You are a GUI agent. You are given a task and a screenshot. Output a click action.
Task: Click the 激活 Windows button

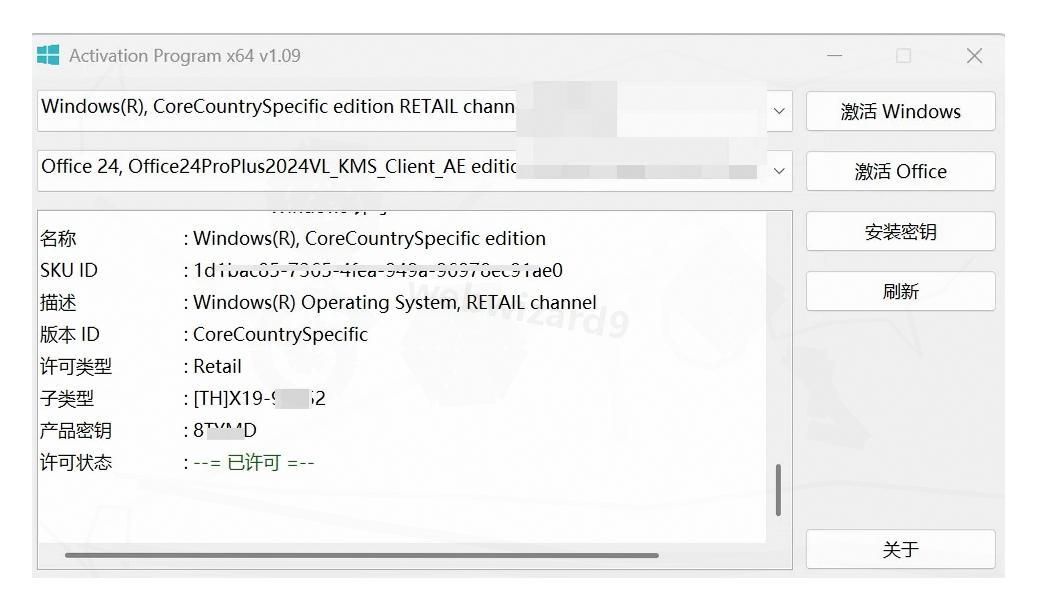pos(900,111)
